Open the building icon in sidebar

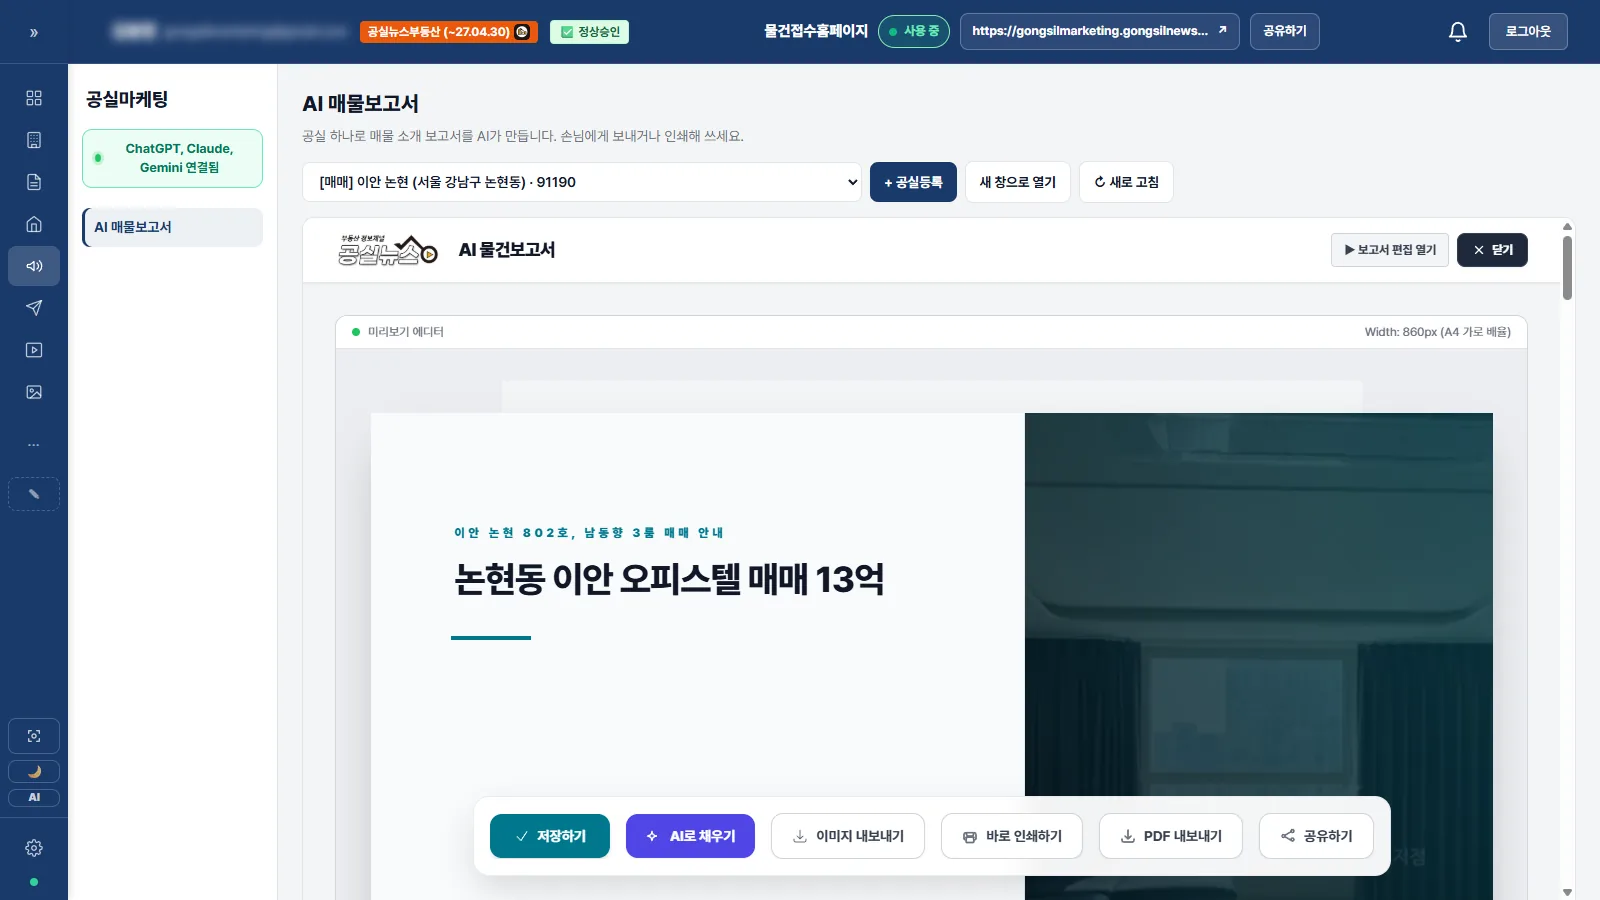click(x=34, y=140)
